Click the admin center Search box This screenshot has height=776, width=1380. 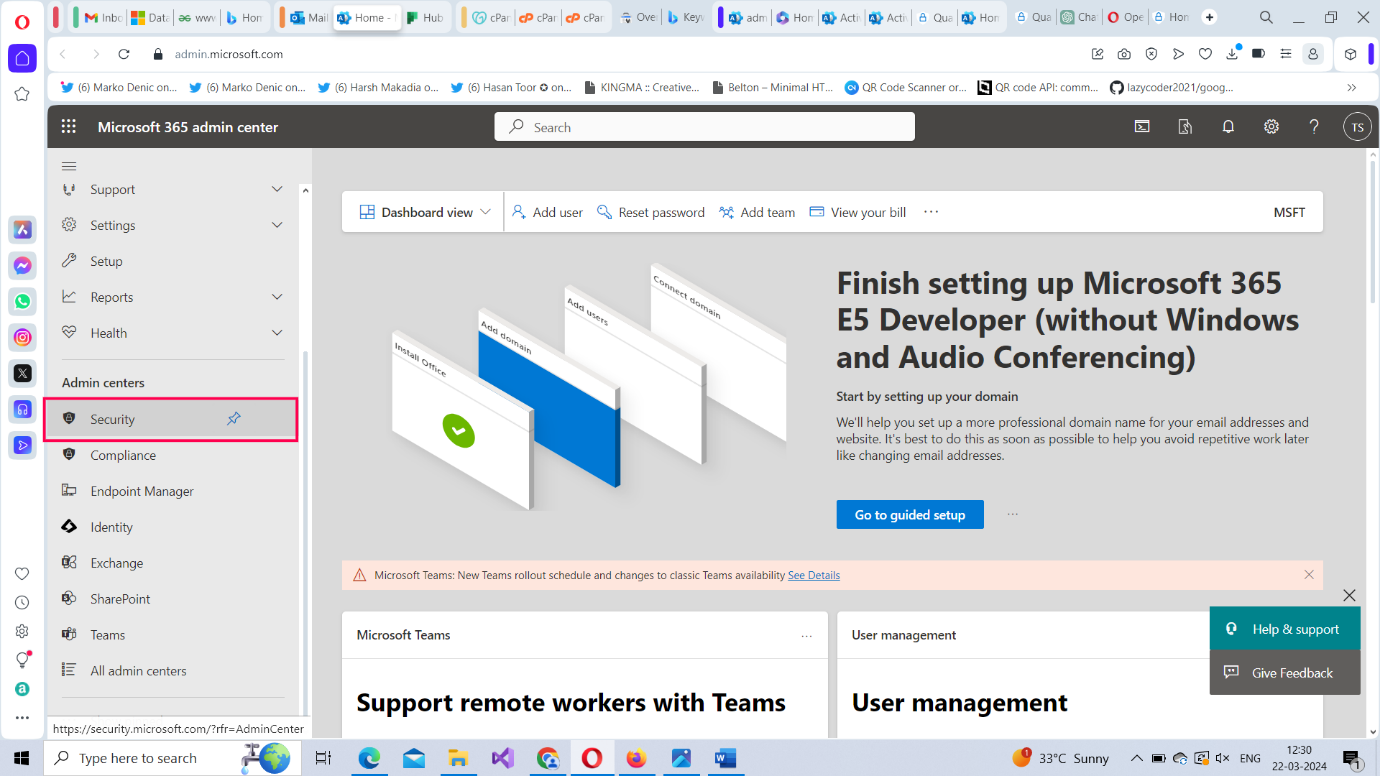tap(705, 127)
